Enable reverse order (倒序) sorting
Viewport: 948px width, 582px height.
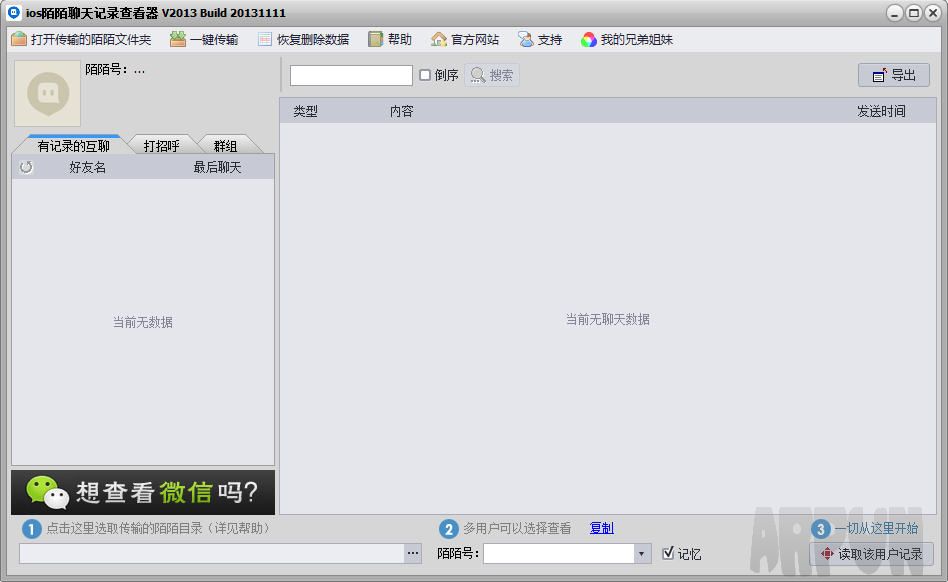(x=425, y=74)
